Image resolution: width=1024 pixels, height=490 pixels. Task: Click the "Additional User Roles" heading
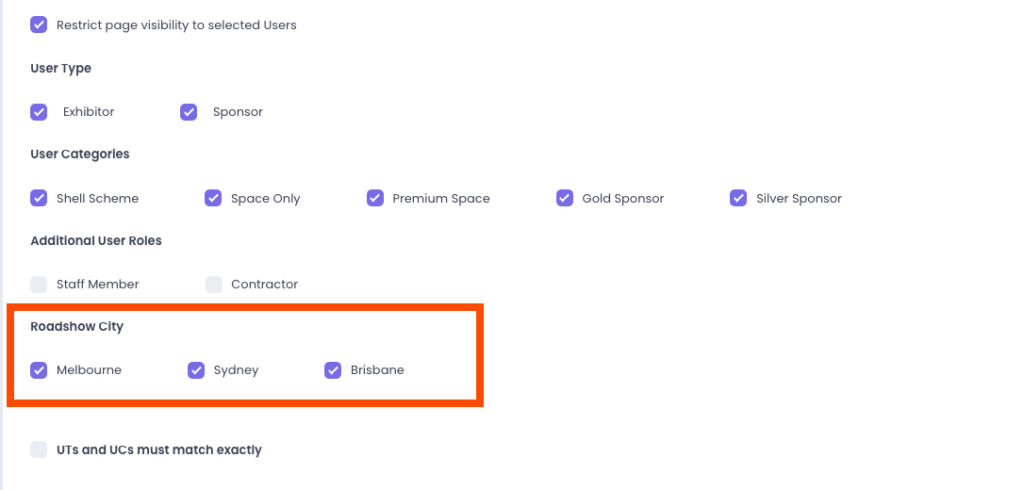[x=96, y=241]
